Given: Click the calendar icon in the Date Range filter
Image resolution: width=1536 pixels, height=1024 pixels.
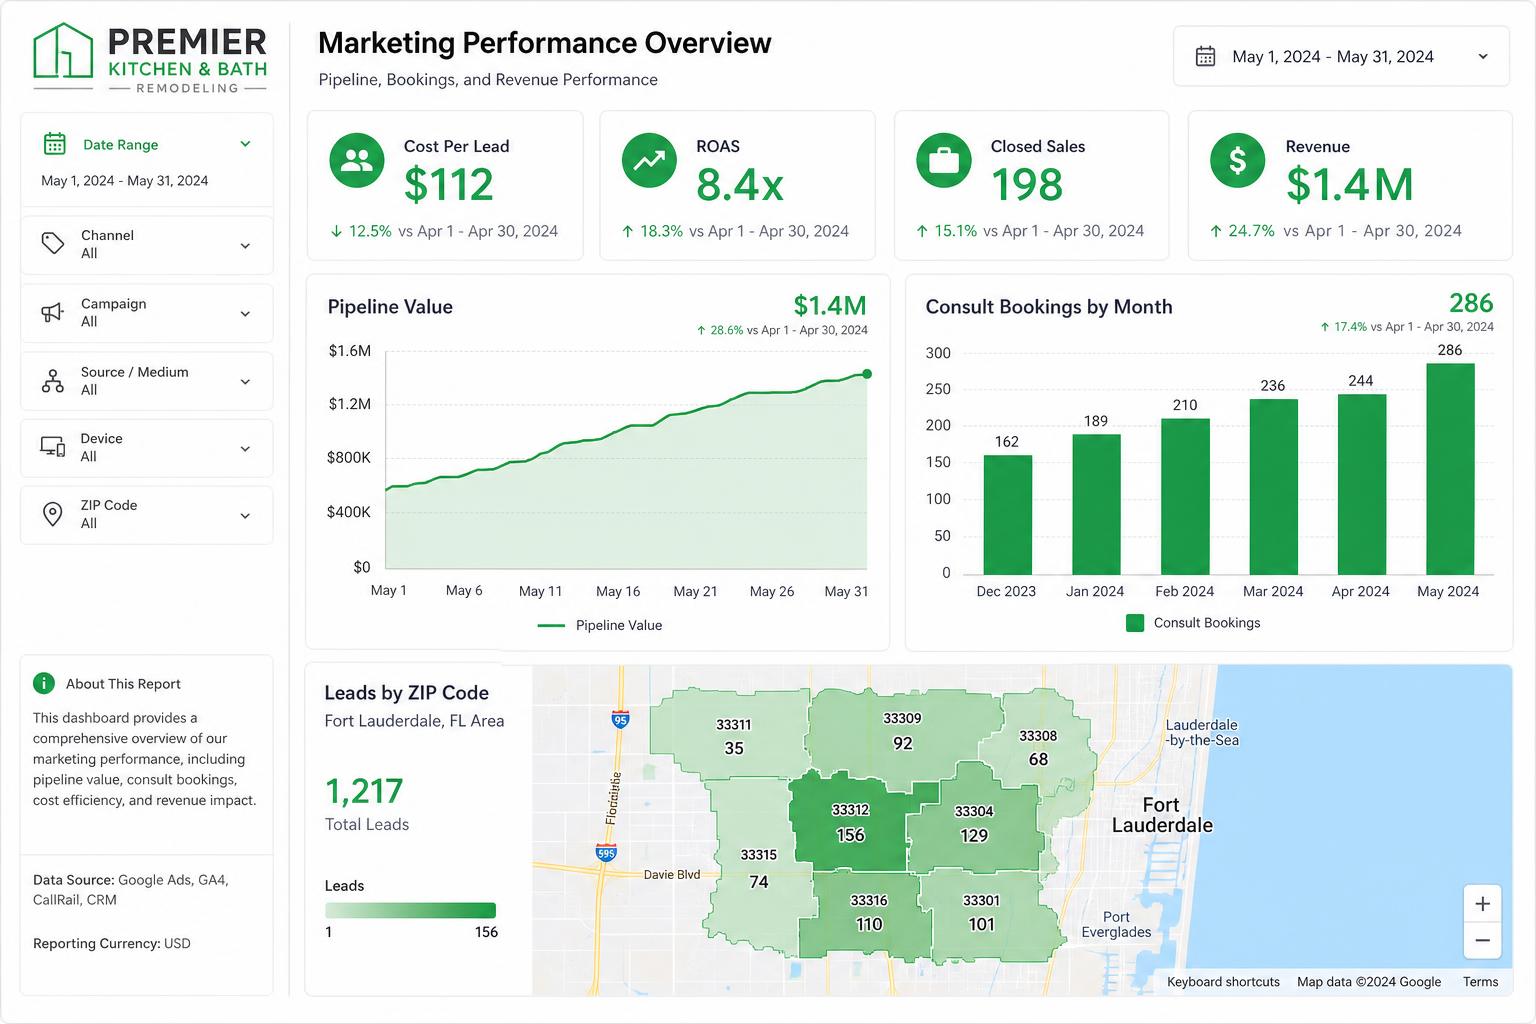Looking at the screenshot, I should [55, 144].
